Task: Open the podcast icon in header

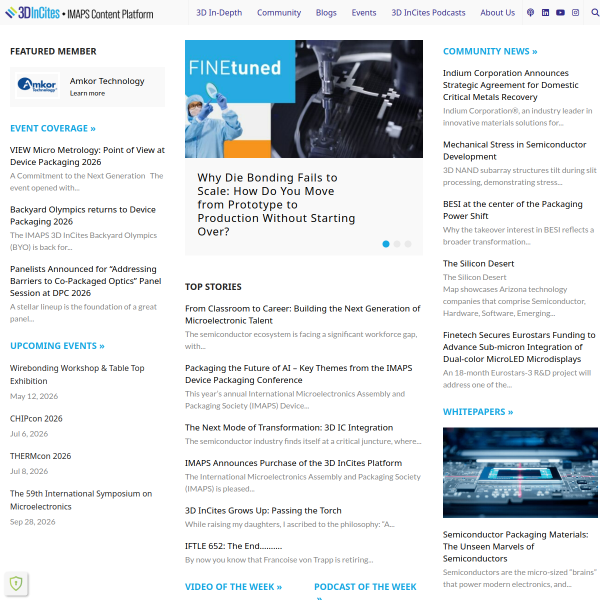Action: [x=530, y=13]
